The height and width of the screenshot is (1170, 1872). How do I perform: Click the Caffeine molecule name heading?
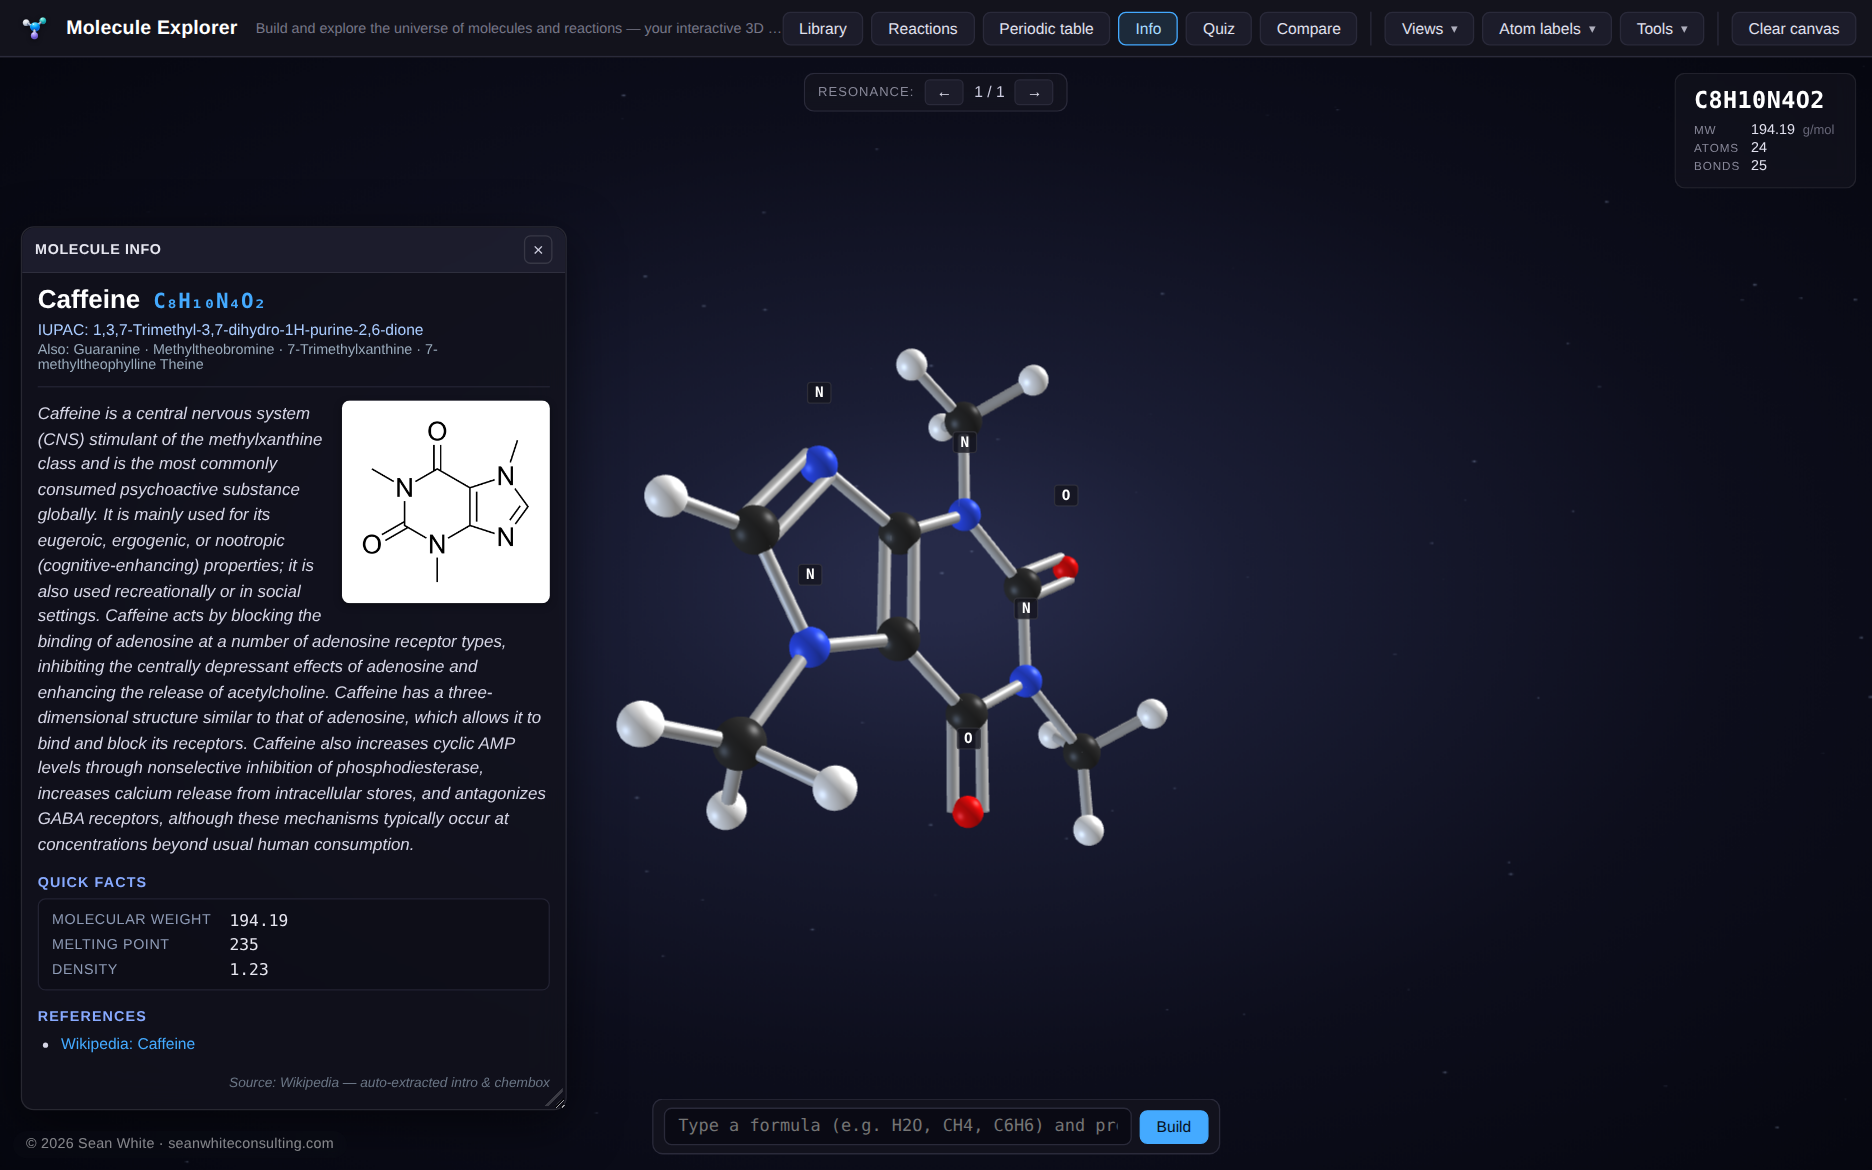tap(89, 300)
